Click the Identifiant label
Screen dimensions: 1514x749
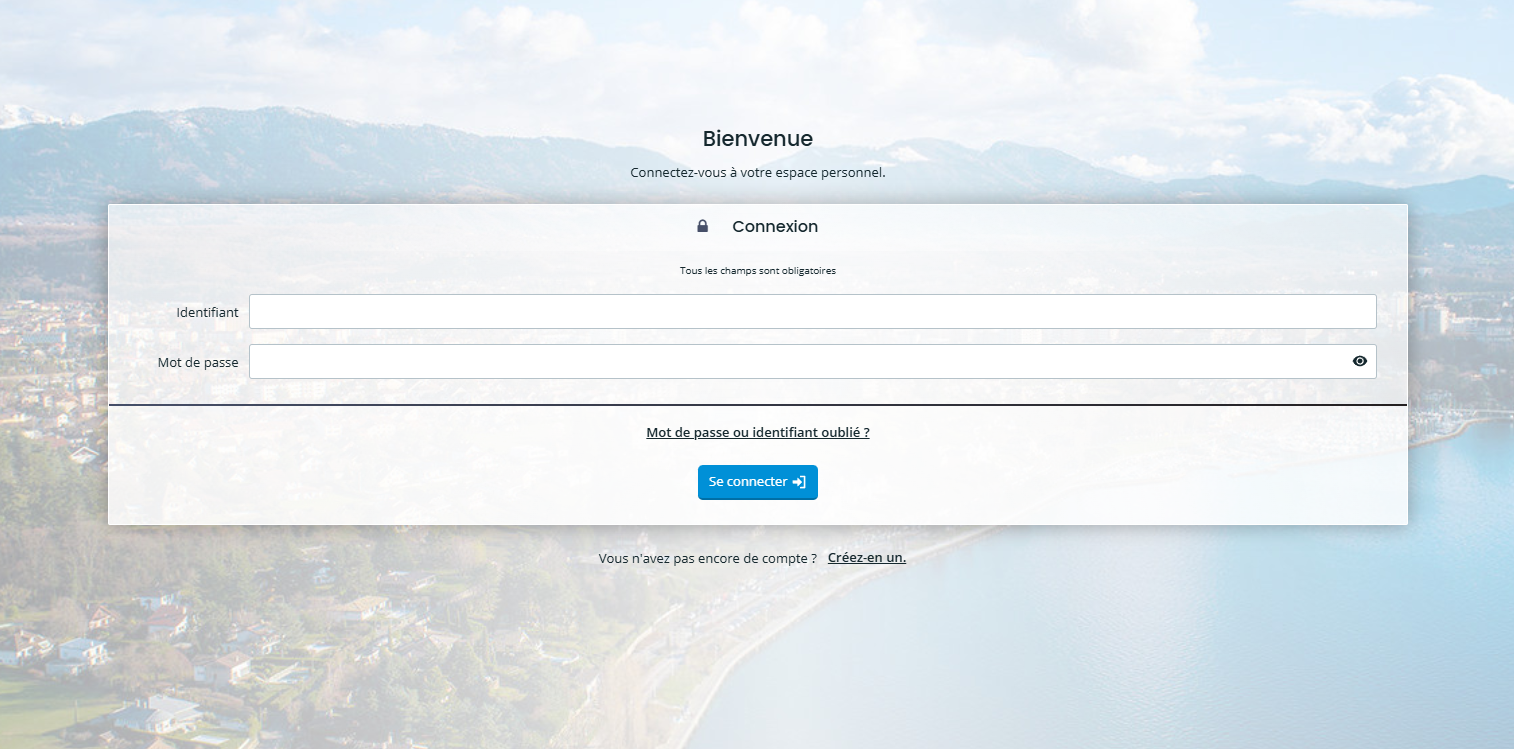208,312
